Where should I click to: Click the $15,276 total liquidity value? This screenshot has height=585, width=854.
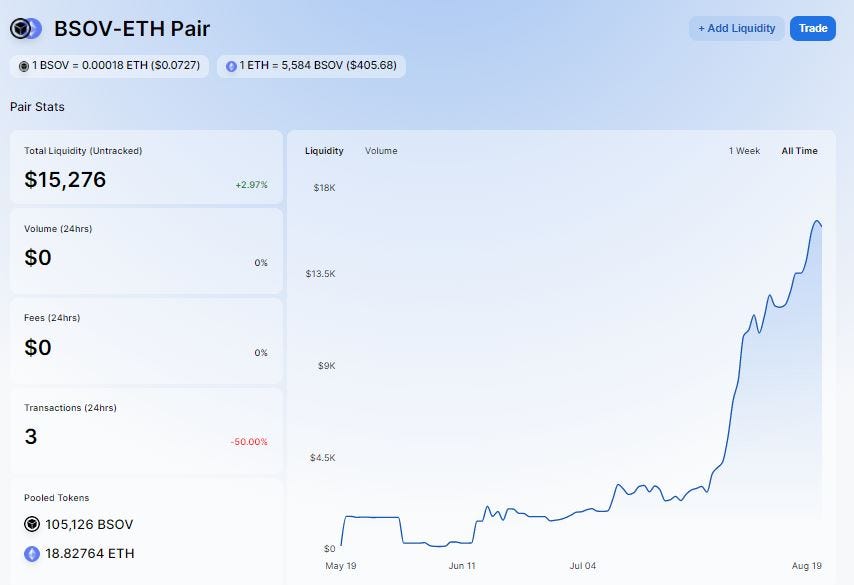65,180
